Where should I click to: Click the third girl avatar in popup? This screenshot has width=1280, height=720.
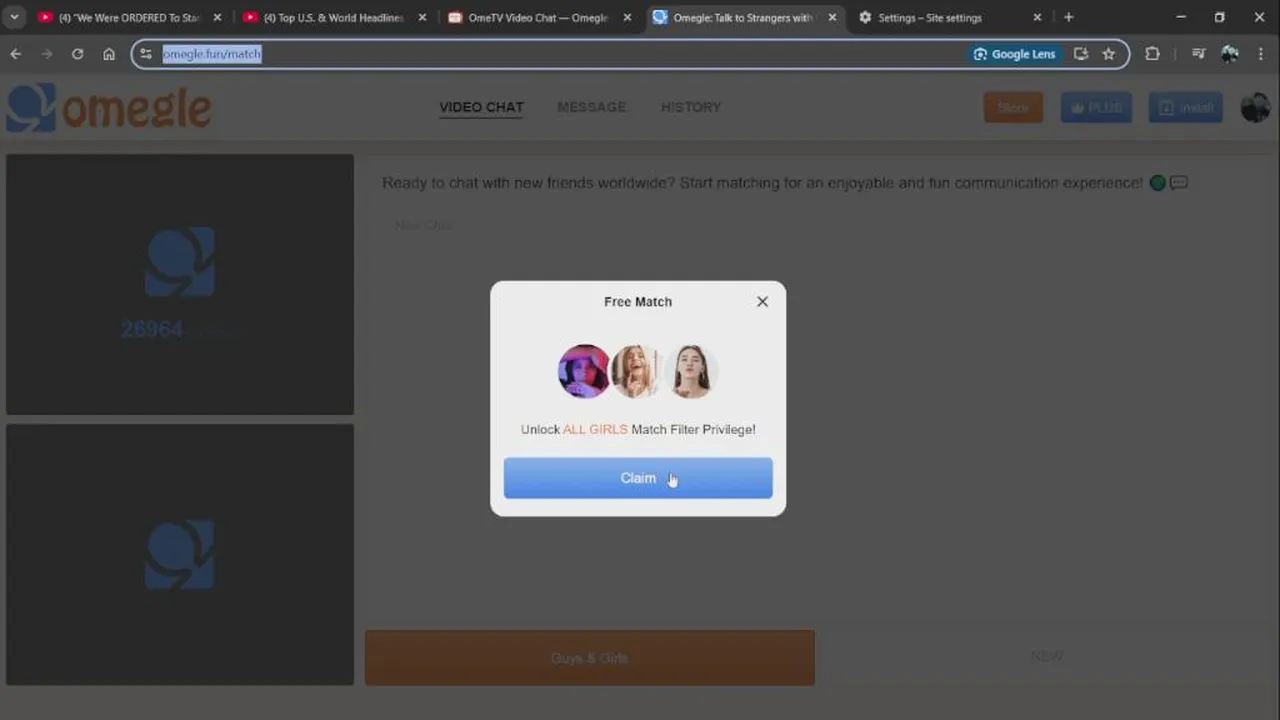(690, 372)
